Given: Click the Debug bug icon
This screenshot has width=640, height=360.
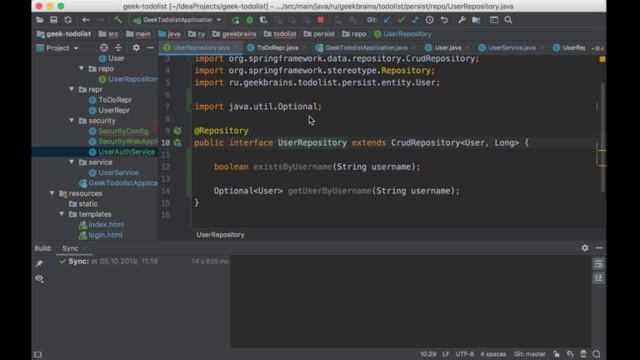Looking at the screenshot, I should [249, 20].
